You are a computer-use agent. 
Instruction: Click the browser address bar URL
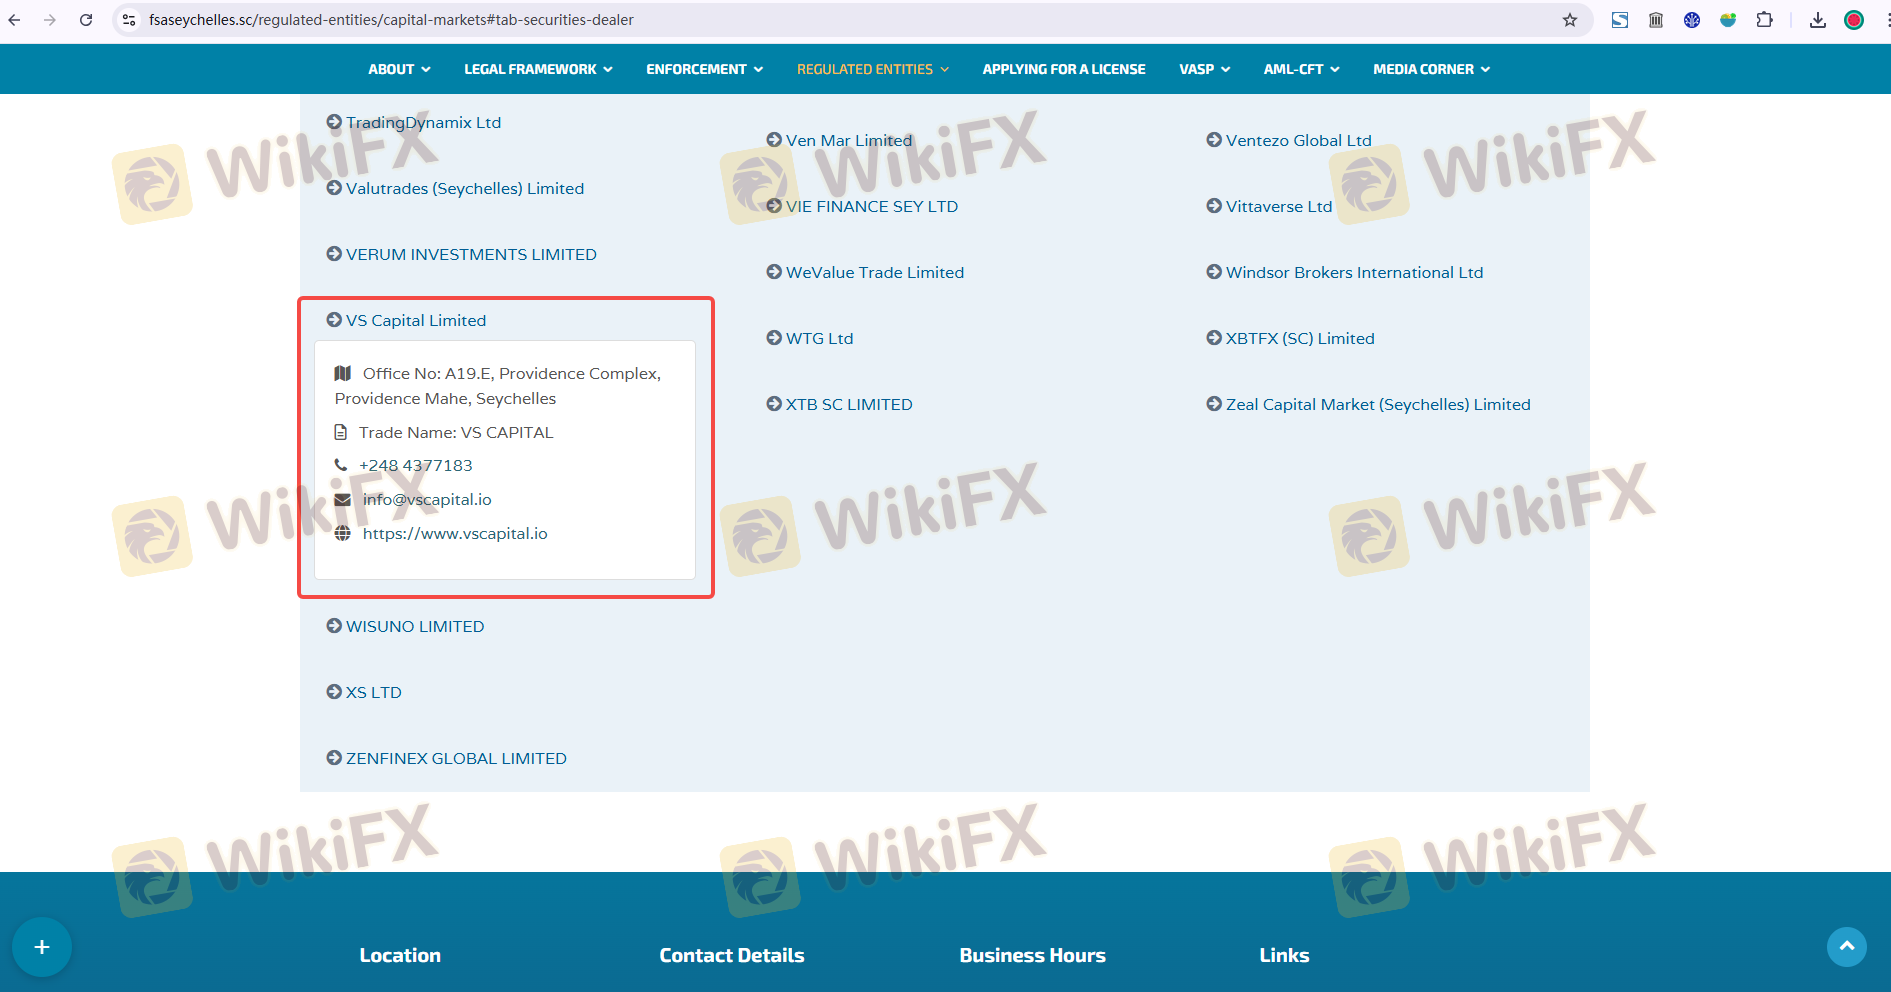[391, 20]
